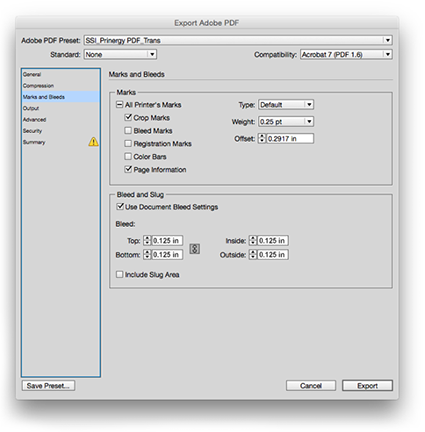This screenshot has height=432, width=425.
Task: Click the Save Preset button
Action: (x=48, y=386)
